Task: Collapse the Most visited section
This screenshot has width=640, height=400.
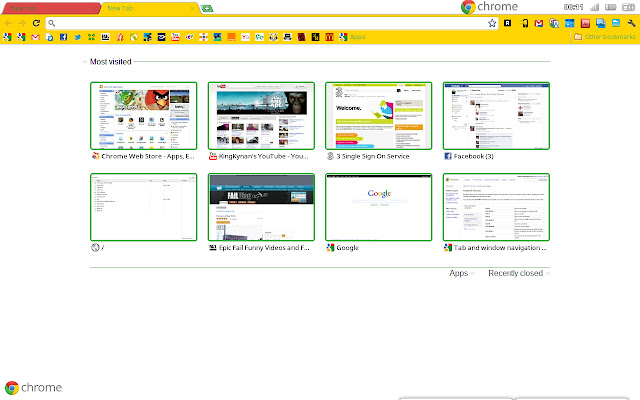Action: [85, 62]
